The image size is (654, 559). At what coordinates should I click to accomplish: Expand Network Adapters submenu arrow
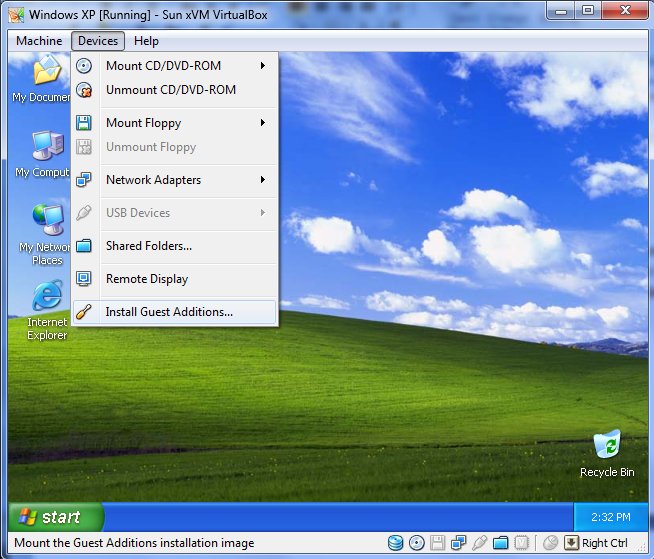(x=263, y=180)
